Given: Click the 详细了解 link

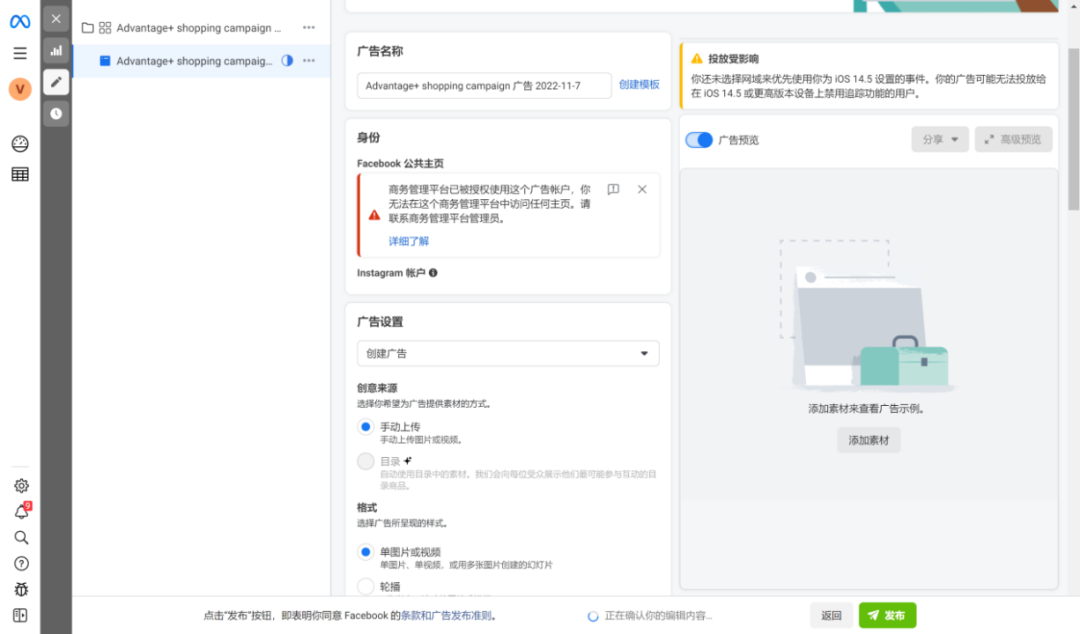Looking at the screenshot, I should [408, 241].
